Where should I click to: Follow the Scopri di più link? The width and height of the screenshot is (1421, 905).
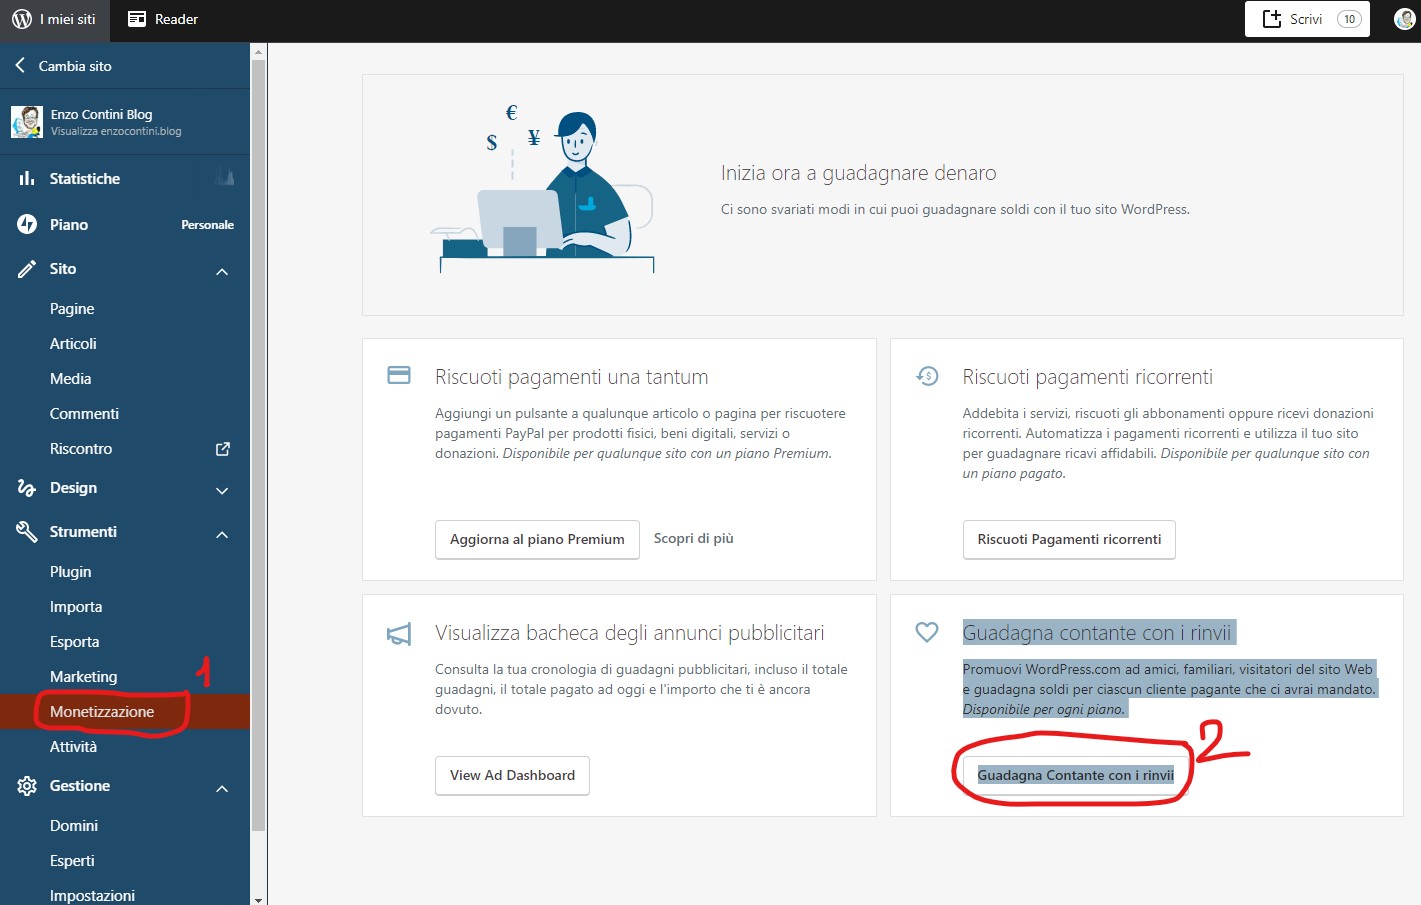pos(693,538)
